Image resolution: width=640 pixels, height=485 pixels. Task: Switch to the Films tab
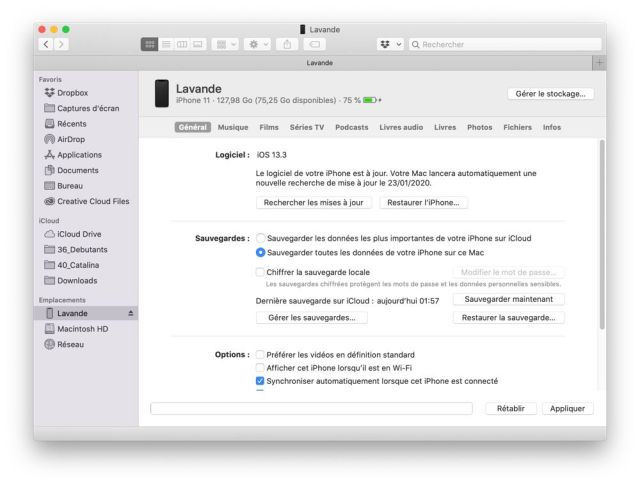click(x=269, y=127)
